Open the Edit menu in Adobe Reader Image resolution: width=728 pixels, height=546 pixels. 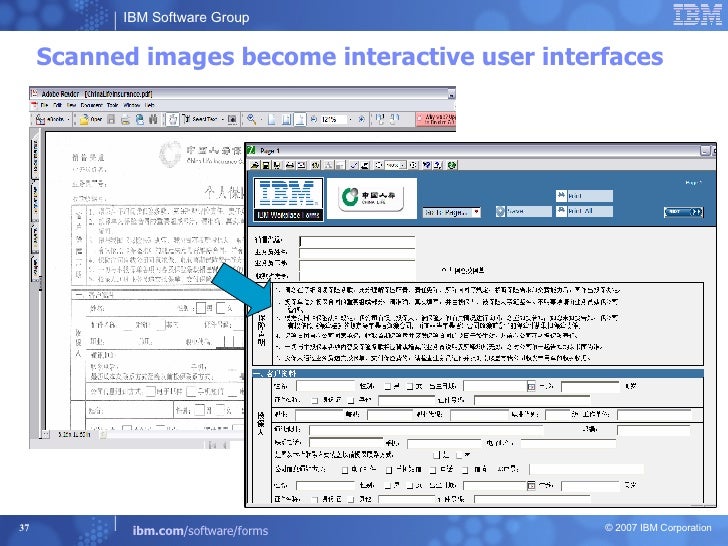click(x=58, y=105)
